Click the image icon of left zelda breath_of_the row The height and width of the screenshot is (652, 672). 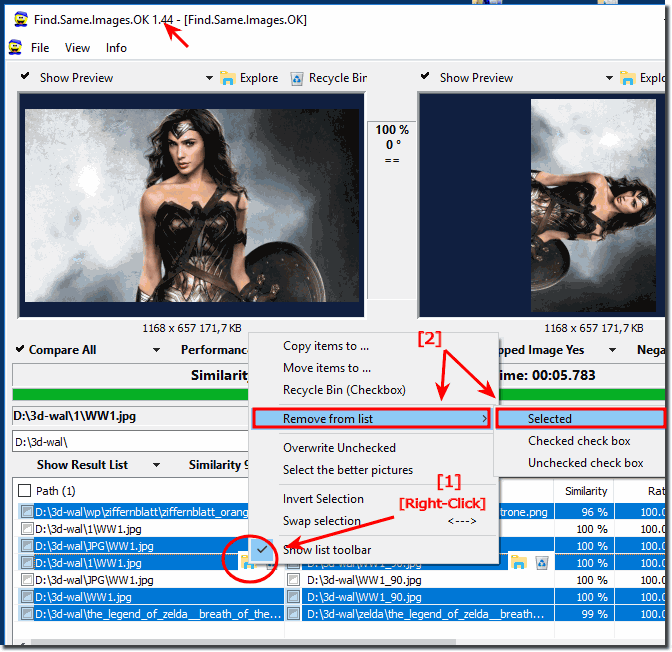27,613
